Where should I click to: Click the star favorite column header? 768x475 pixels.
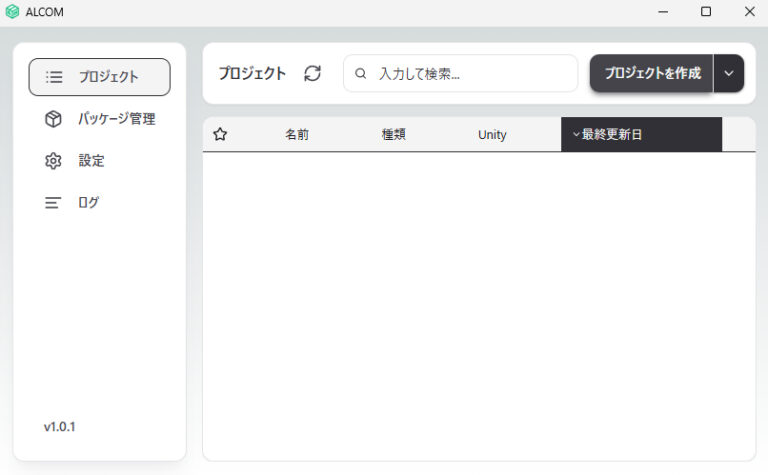click(220, 134)
